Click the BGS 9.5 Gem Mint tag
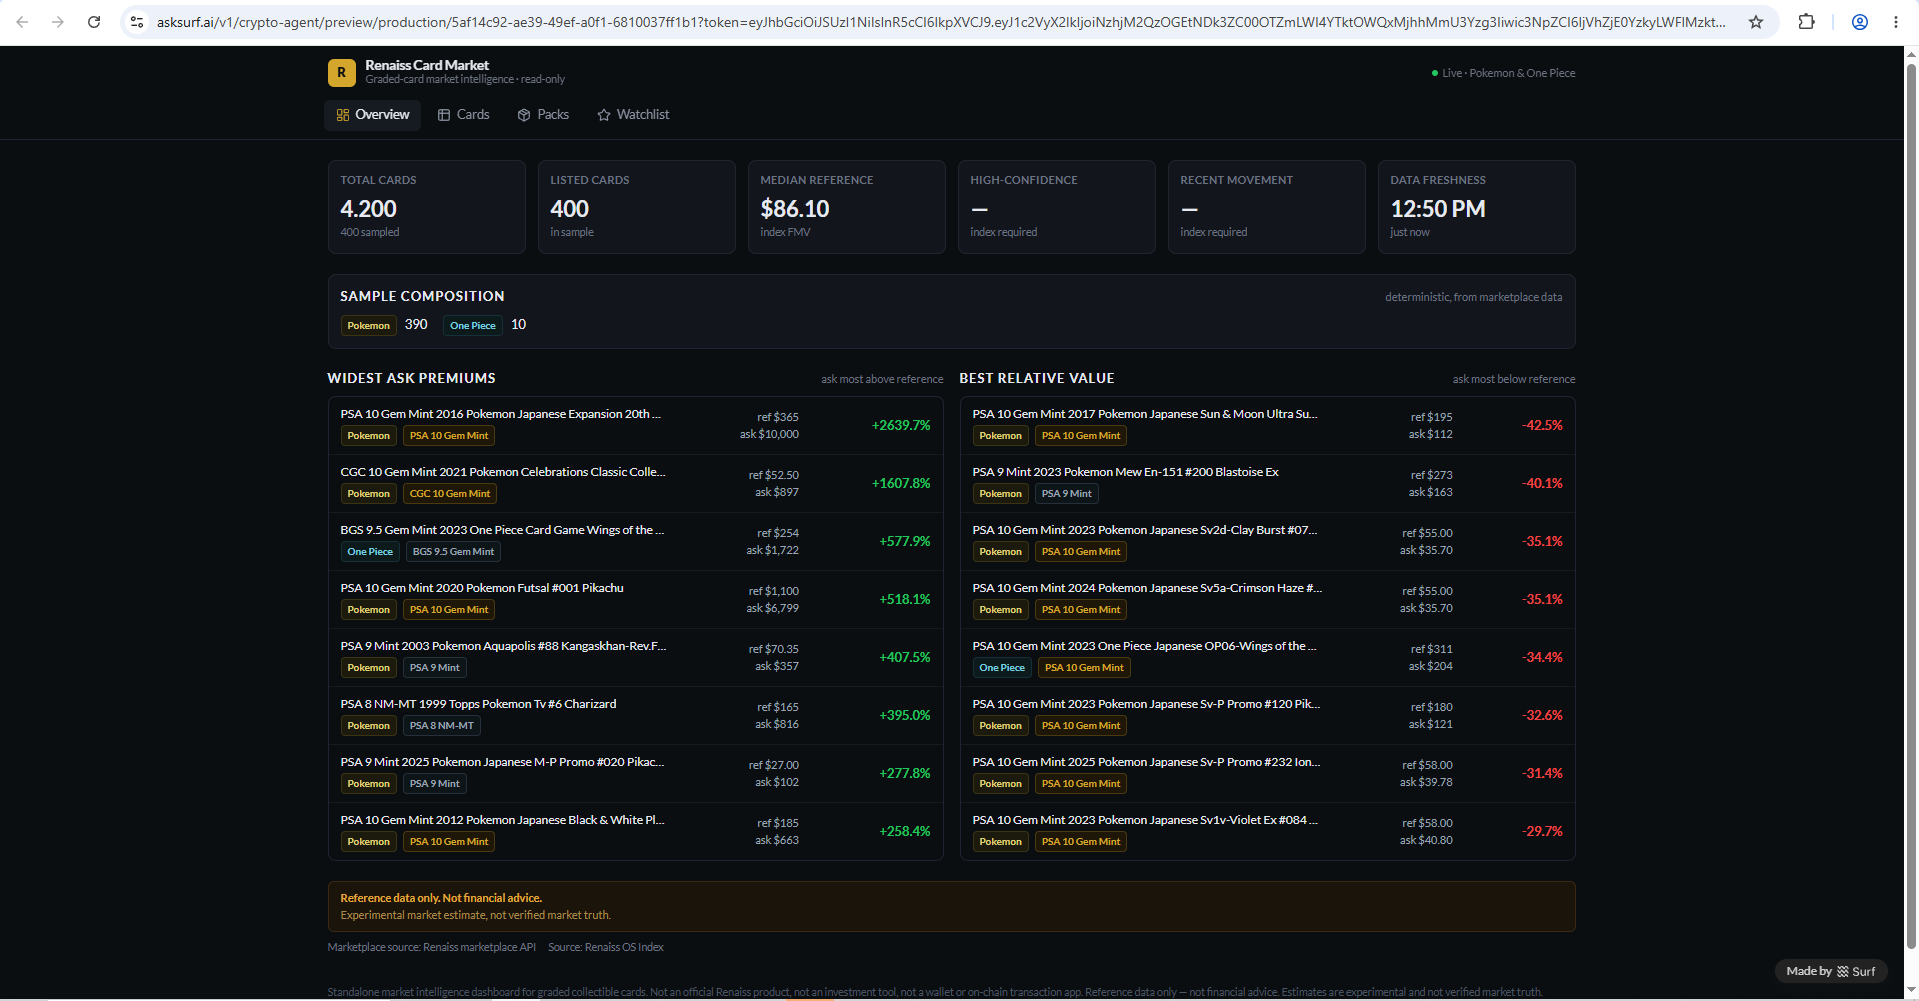This screenshot has height=1001, width=1919. click(453, 552)
